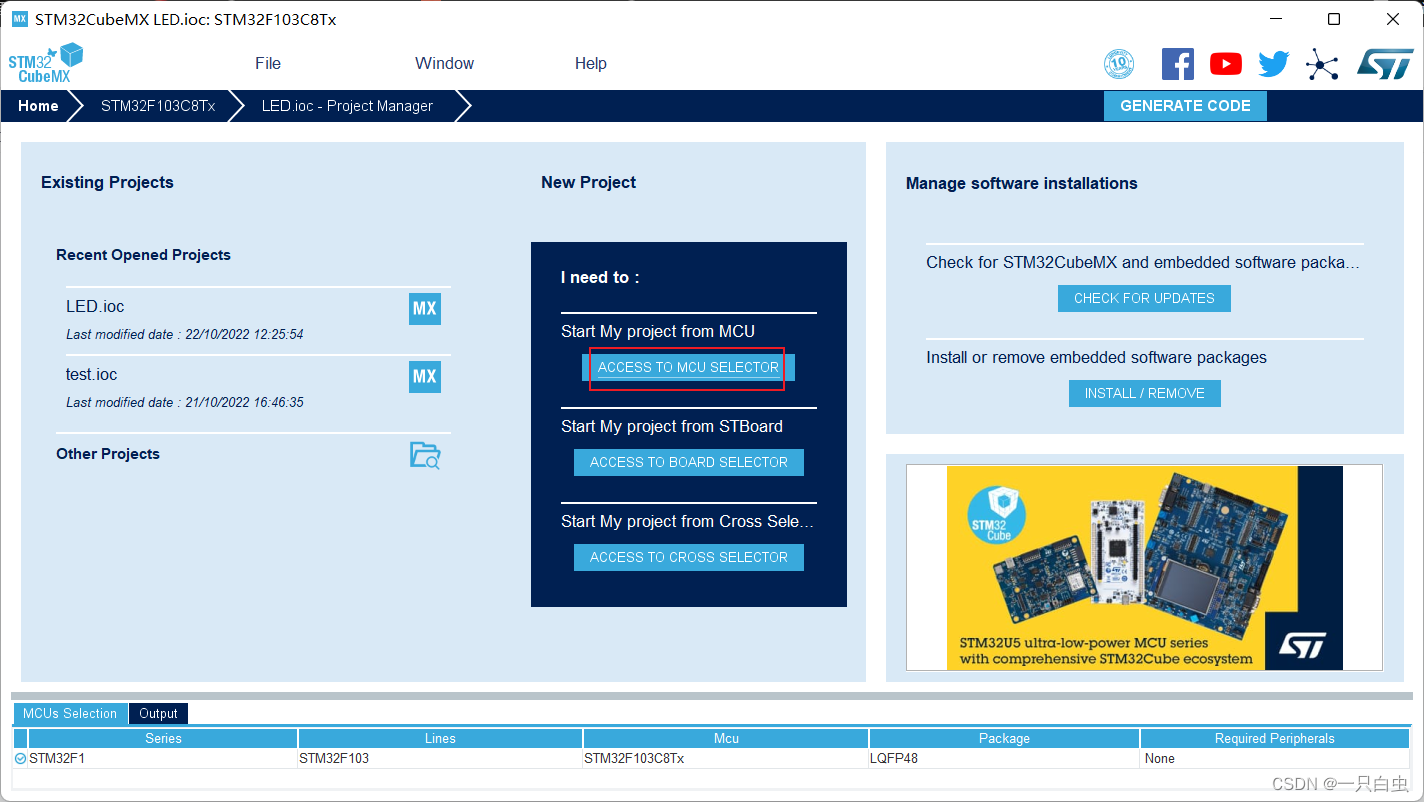Select the STM32F103C8Tx cell in the Mcu column
Screen dimensions: 1424x802
click(726, 758)
